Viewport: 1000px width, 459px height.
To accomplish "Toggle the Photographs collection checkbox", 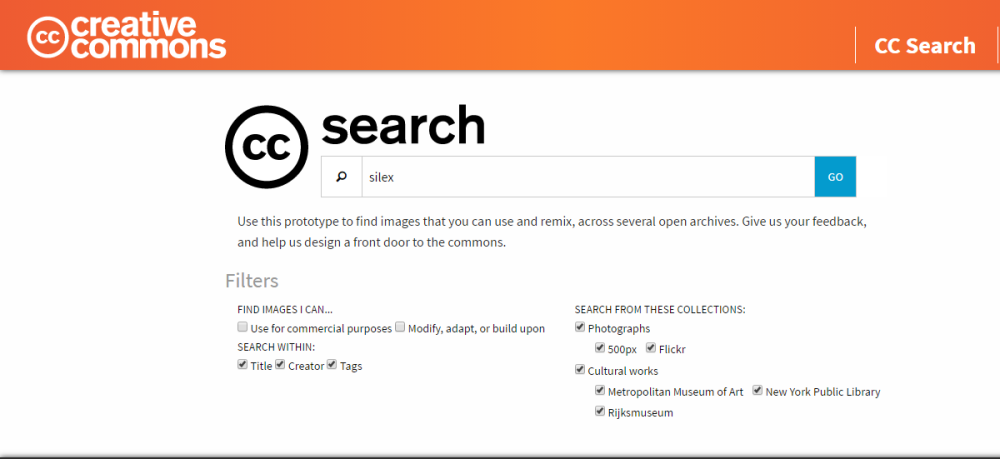I will [x=580, y=327].
